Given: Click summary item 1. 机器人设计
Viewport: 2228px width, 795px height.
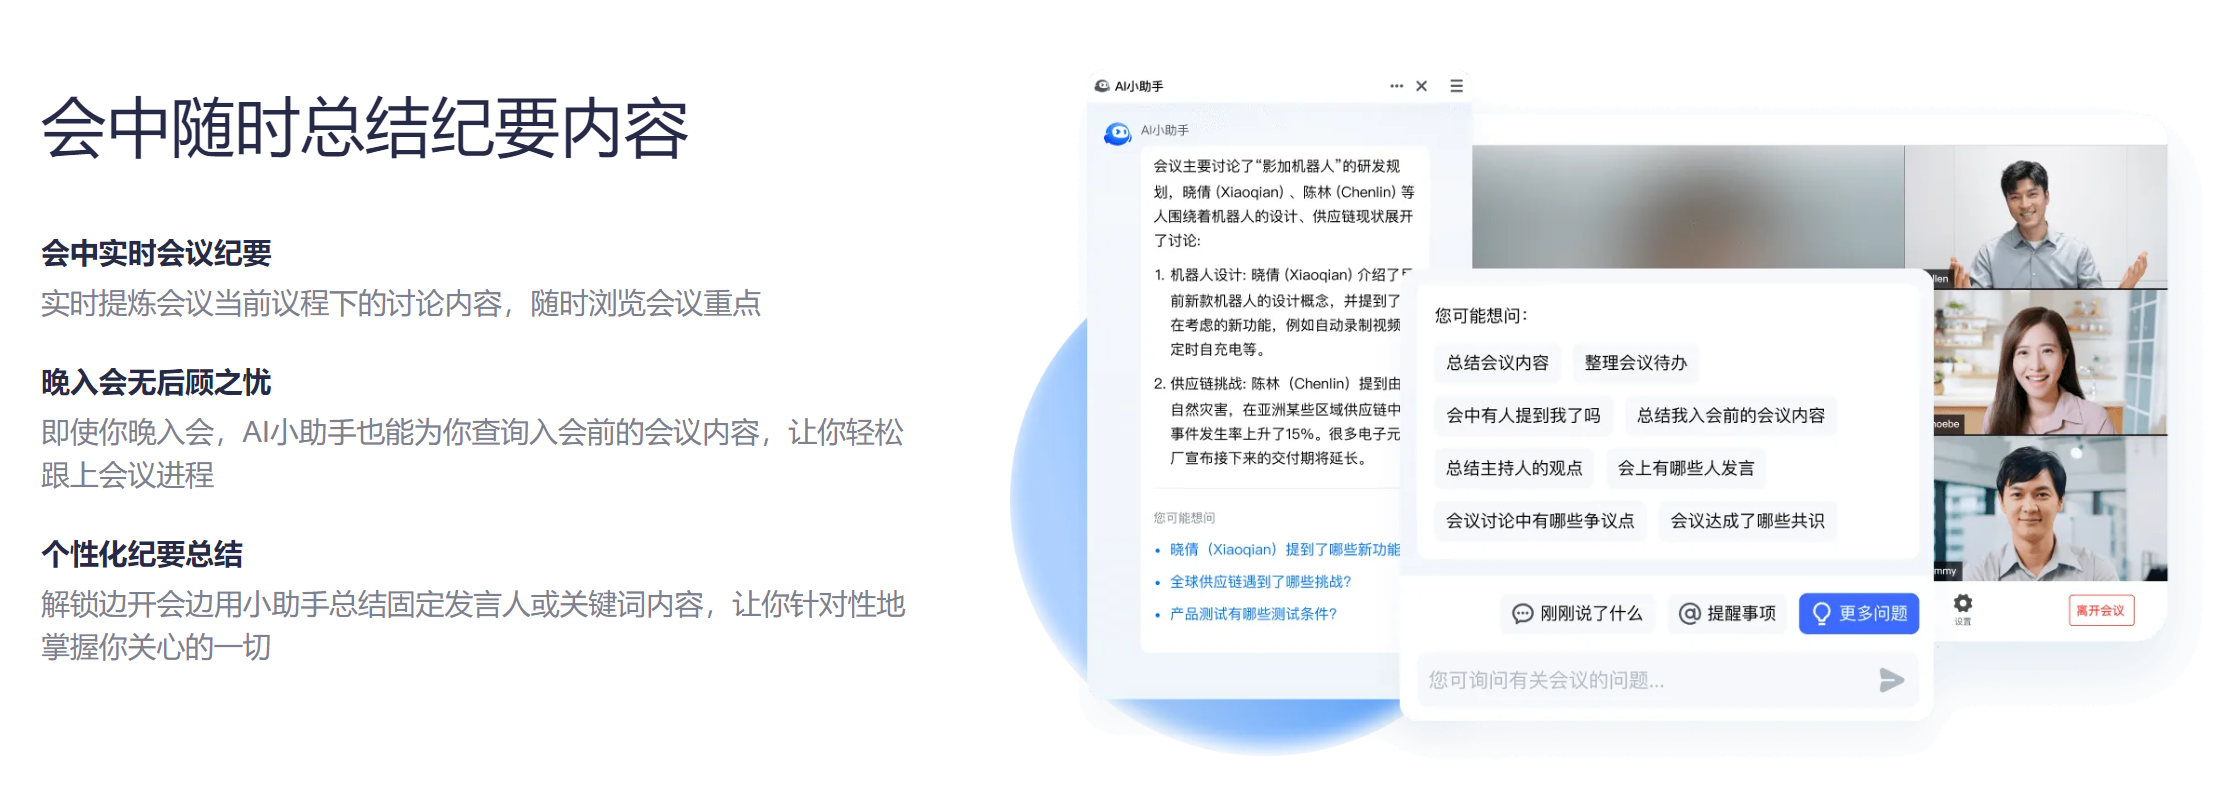Looking at the screenshot, I should tap(1282, 312).
